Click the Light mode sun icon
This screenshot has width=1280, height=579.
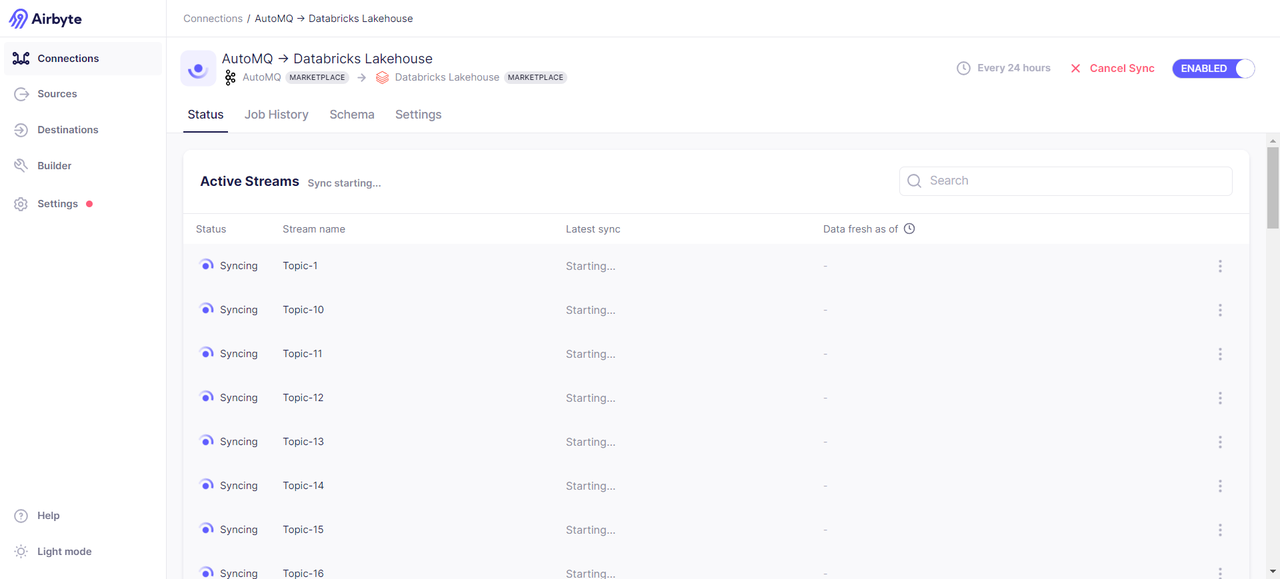coord(21,552)
